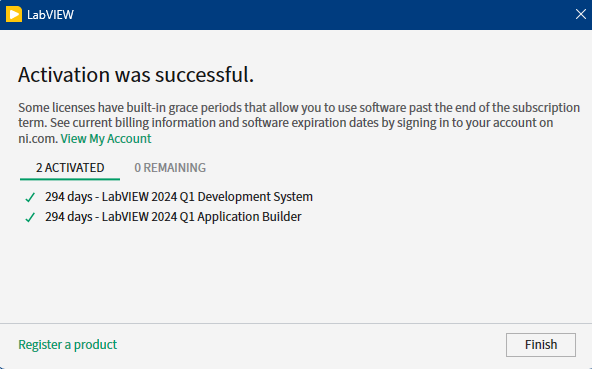592x369 pixels.
Task: Click an empty area of the blue title bar
Action: [x=321, y=14]
